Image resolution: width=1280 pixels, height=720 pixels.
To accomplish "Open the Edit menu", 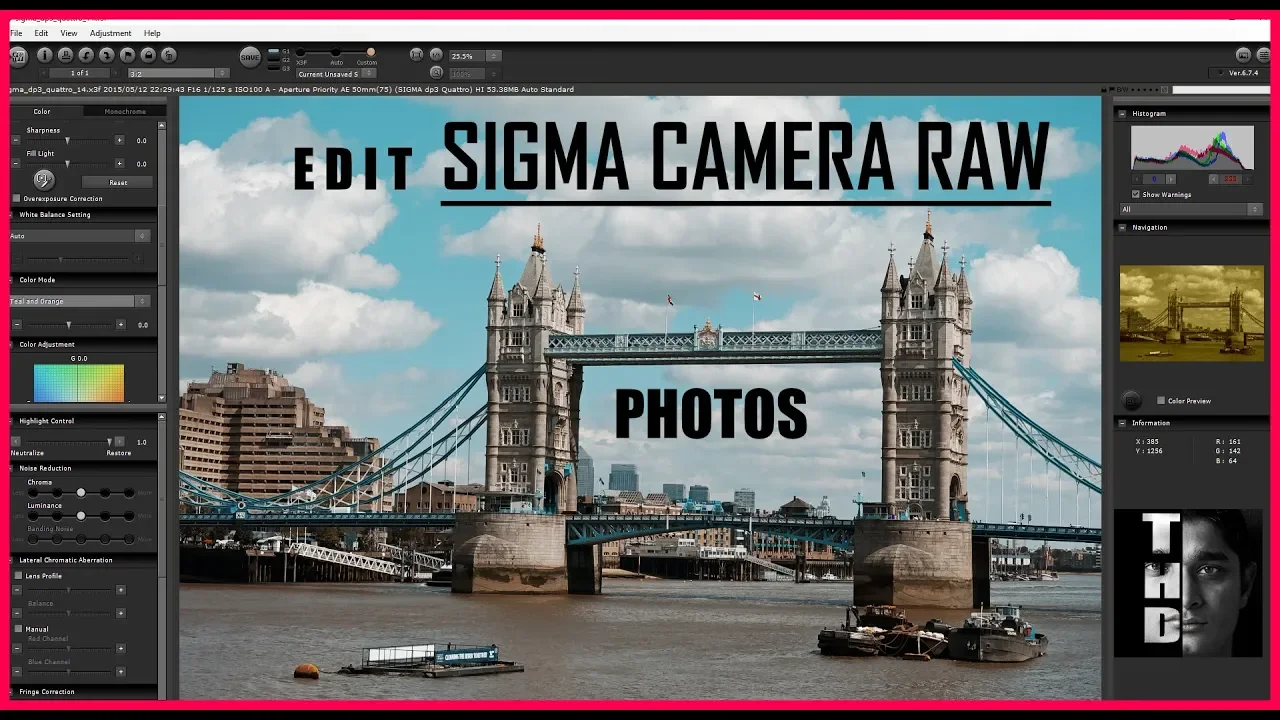I will pyautogui.click(x=41, y=33).
